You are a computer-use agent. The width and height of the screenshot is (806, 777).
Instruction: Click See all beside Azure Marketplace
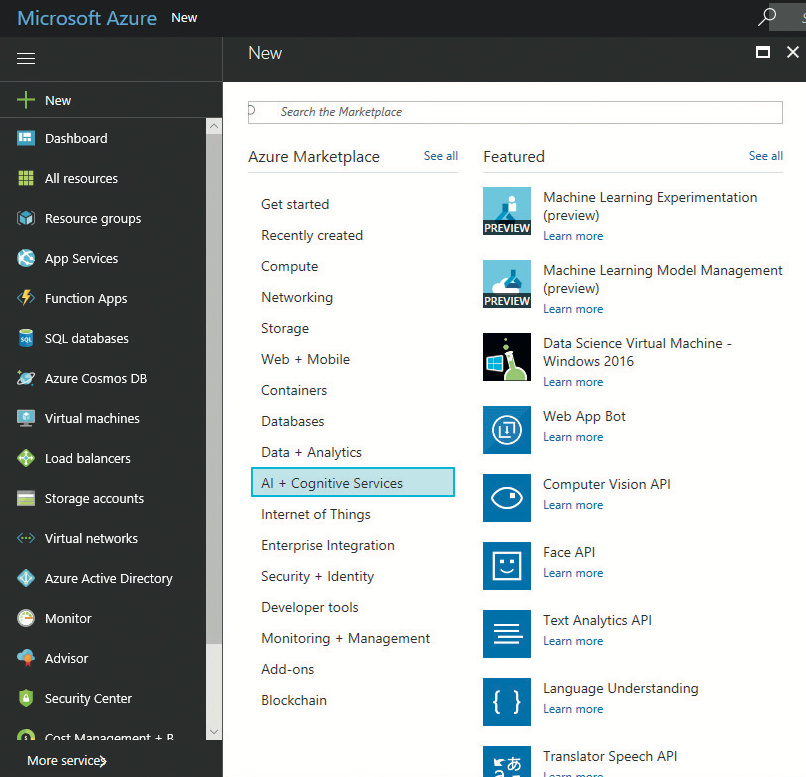[x=440, y=156]
